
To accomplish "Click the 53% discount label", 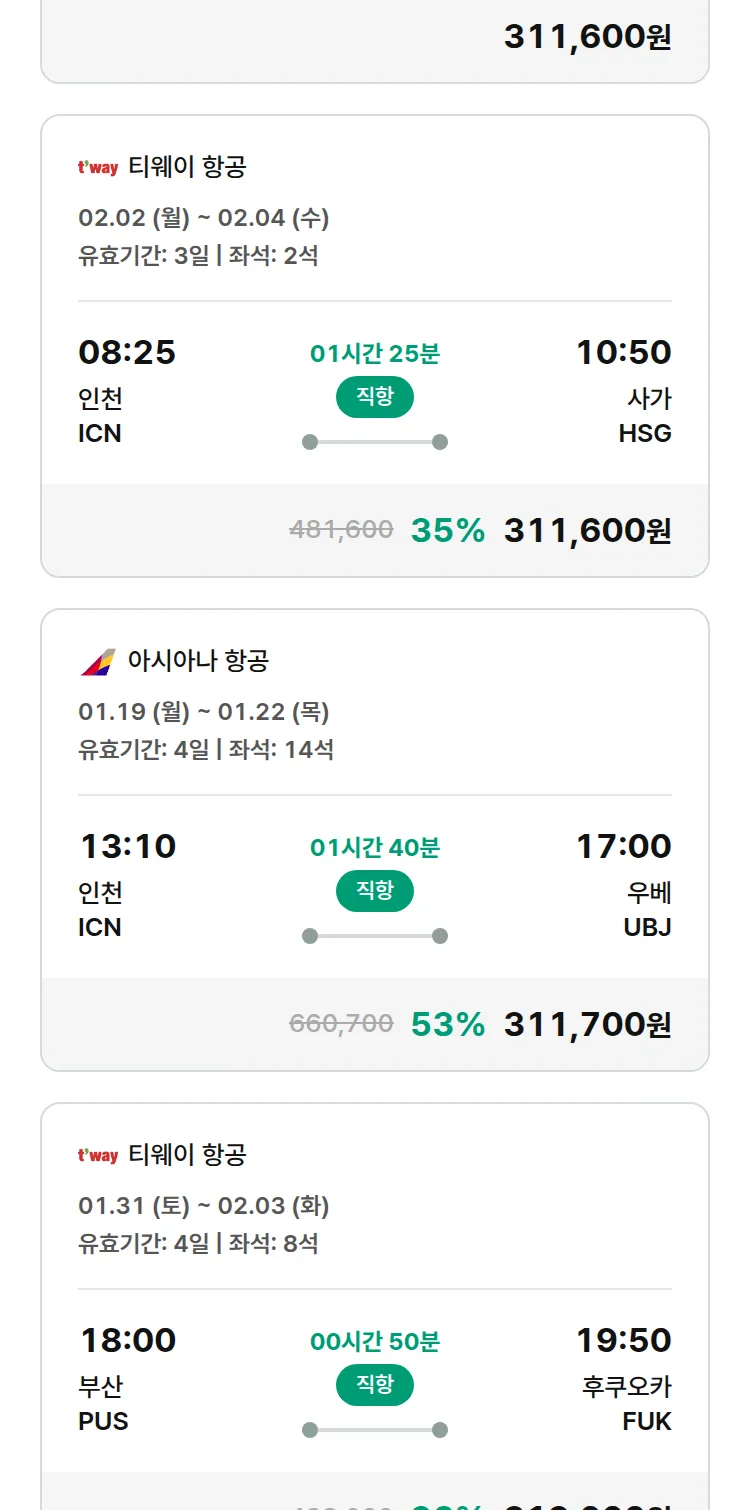I will pos(447,1024).
